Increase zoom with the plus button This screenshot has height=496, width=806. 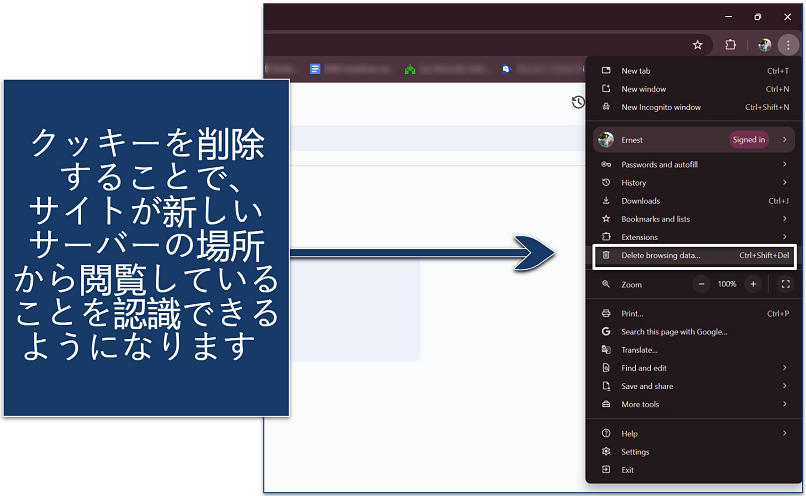[x=753, y=284]
